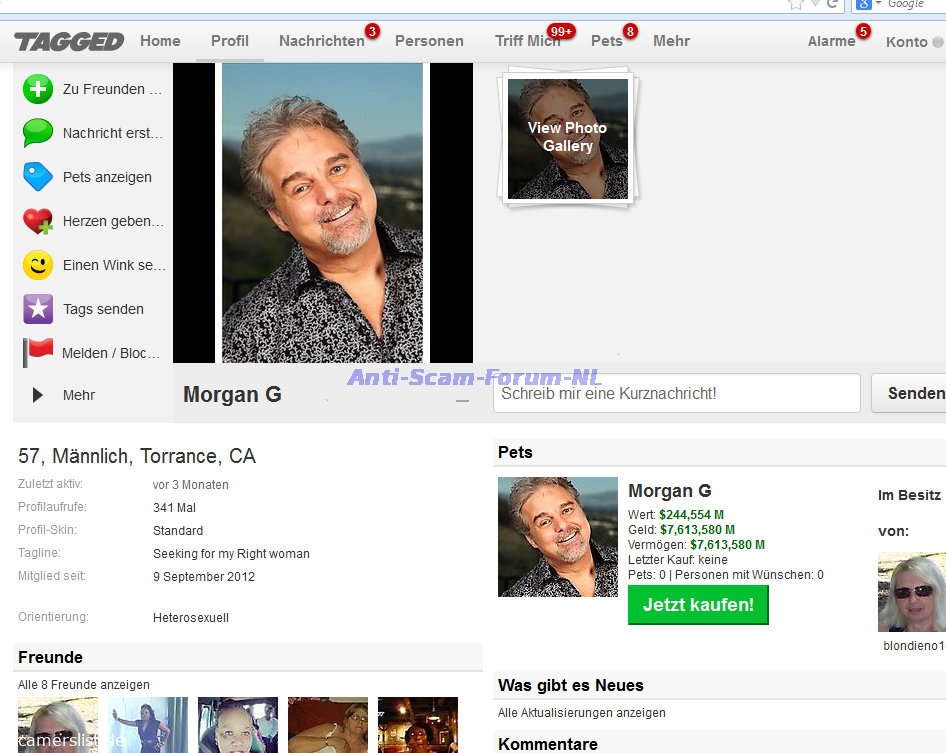The width and height of the screenshot is (946, 753).
Task: Click the red flag Melden icon
Action: click(38, 352)
